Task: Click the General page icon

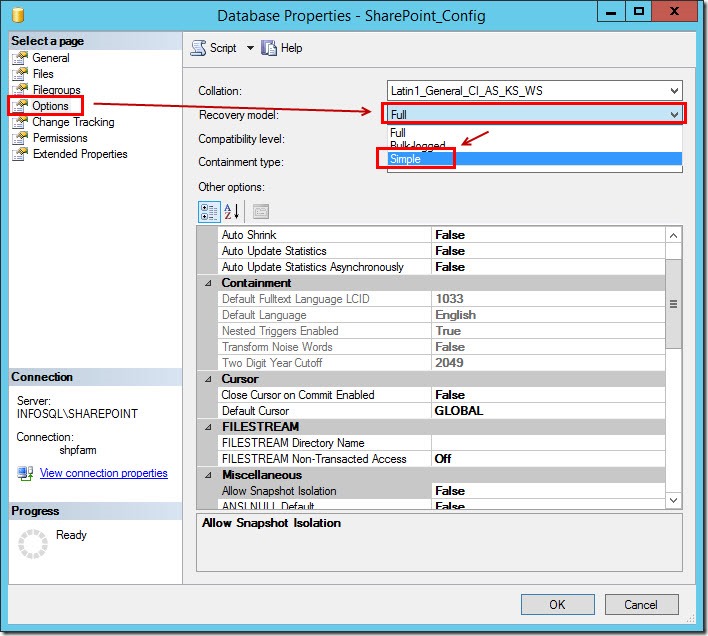Action: click(x=20, y=58)
